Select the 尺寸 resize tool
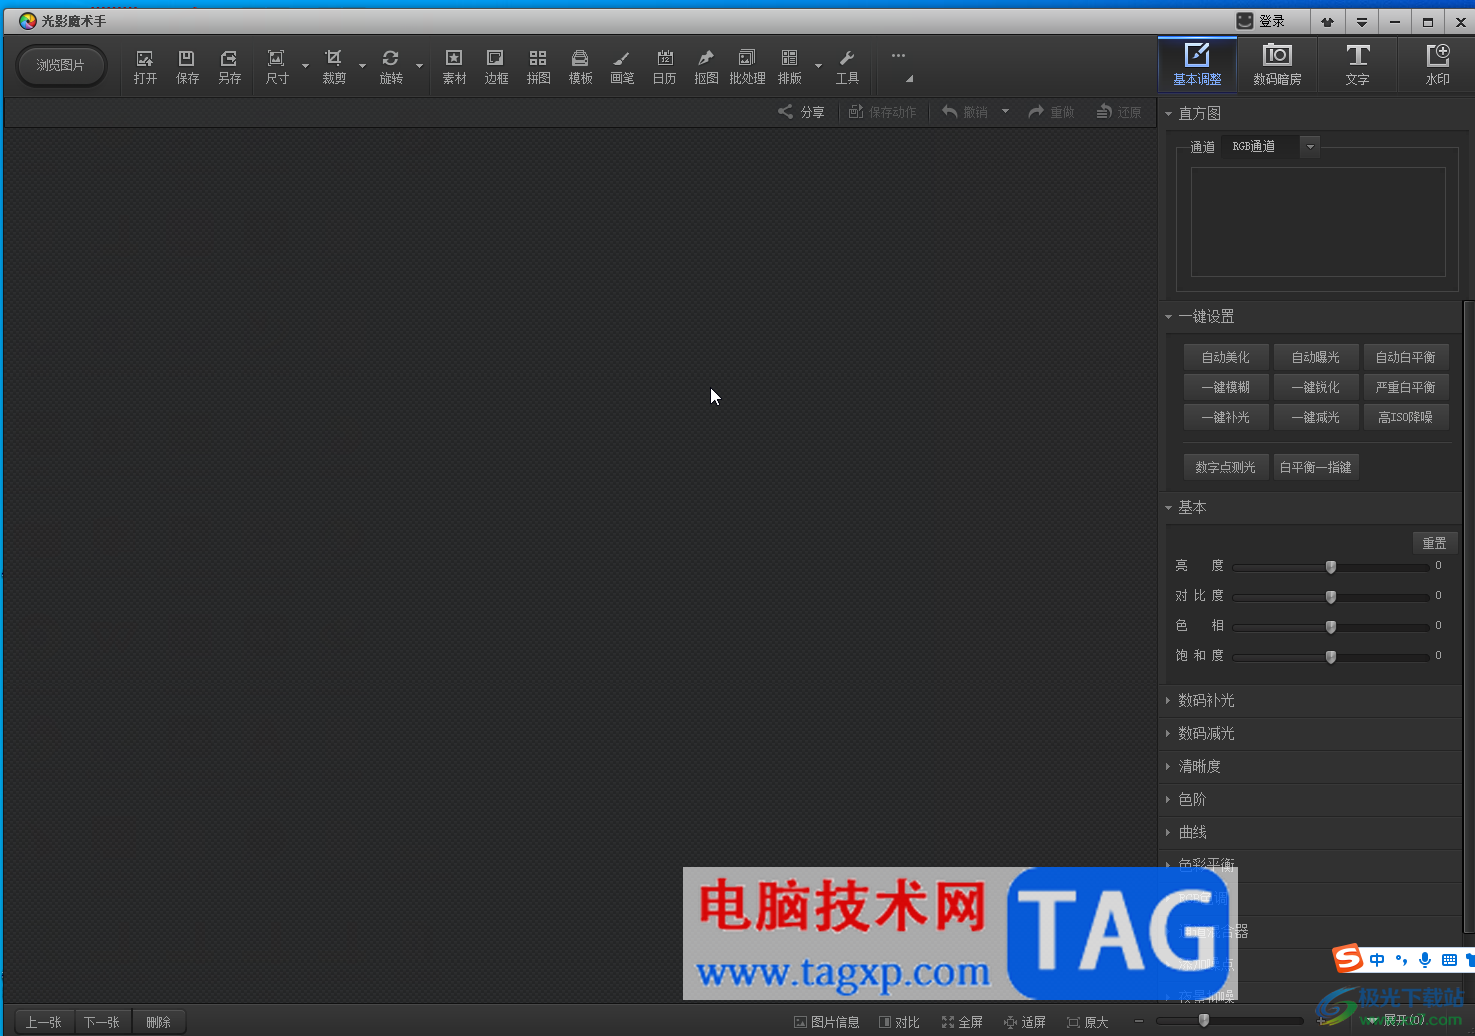1475x1036 pixels. click(277, 67)
